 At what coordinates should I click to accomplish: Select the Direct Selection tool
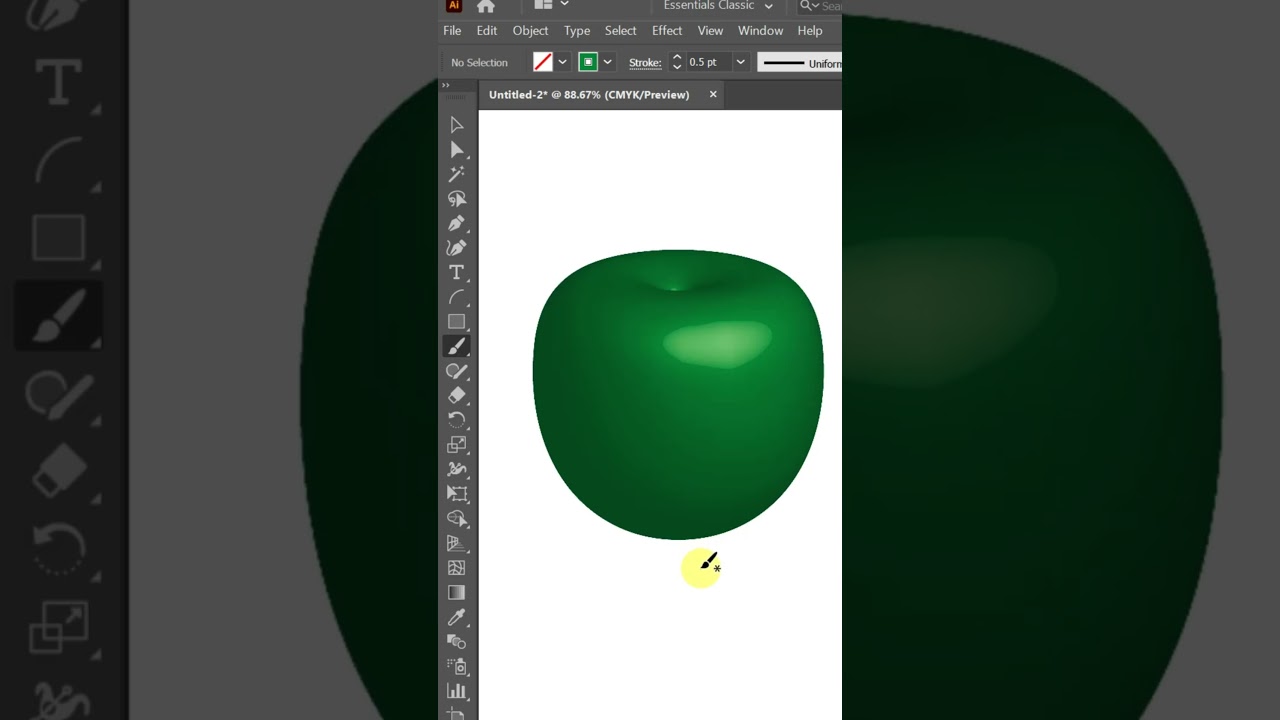456,150
